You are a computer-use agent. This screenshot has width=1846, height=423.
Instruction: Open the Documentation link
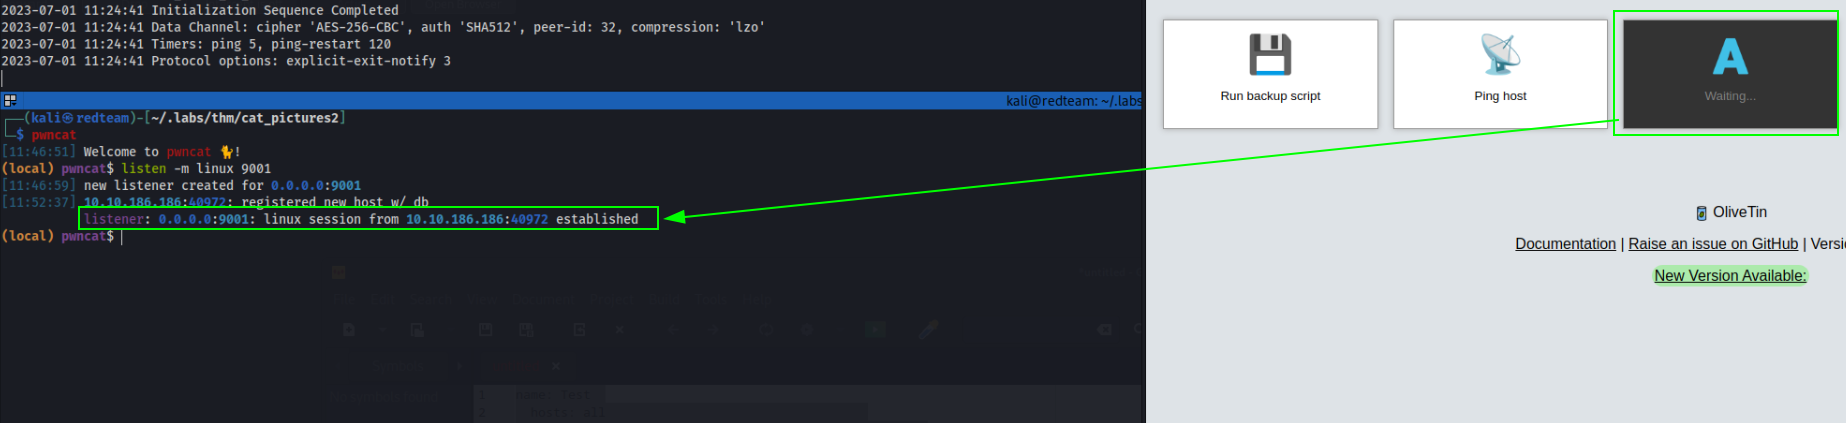click(1565, 244)
